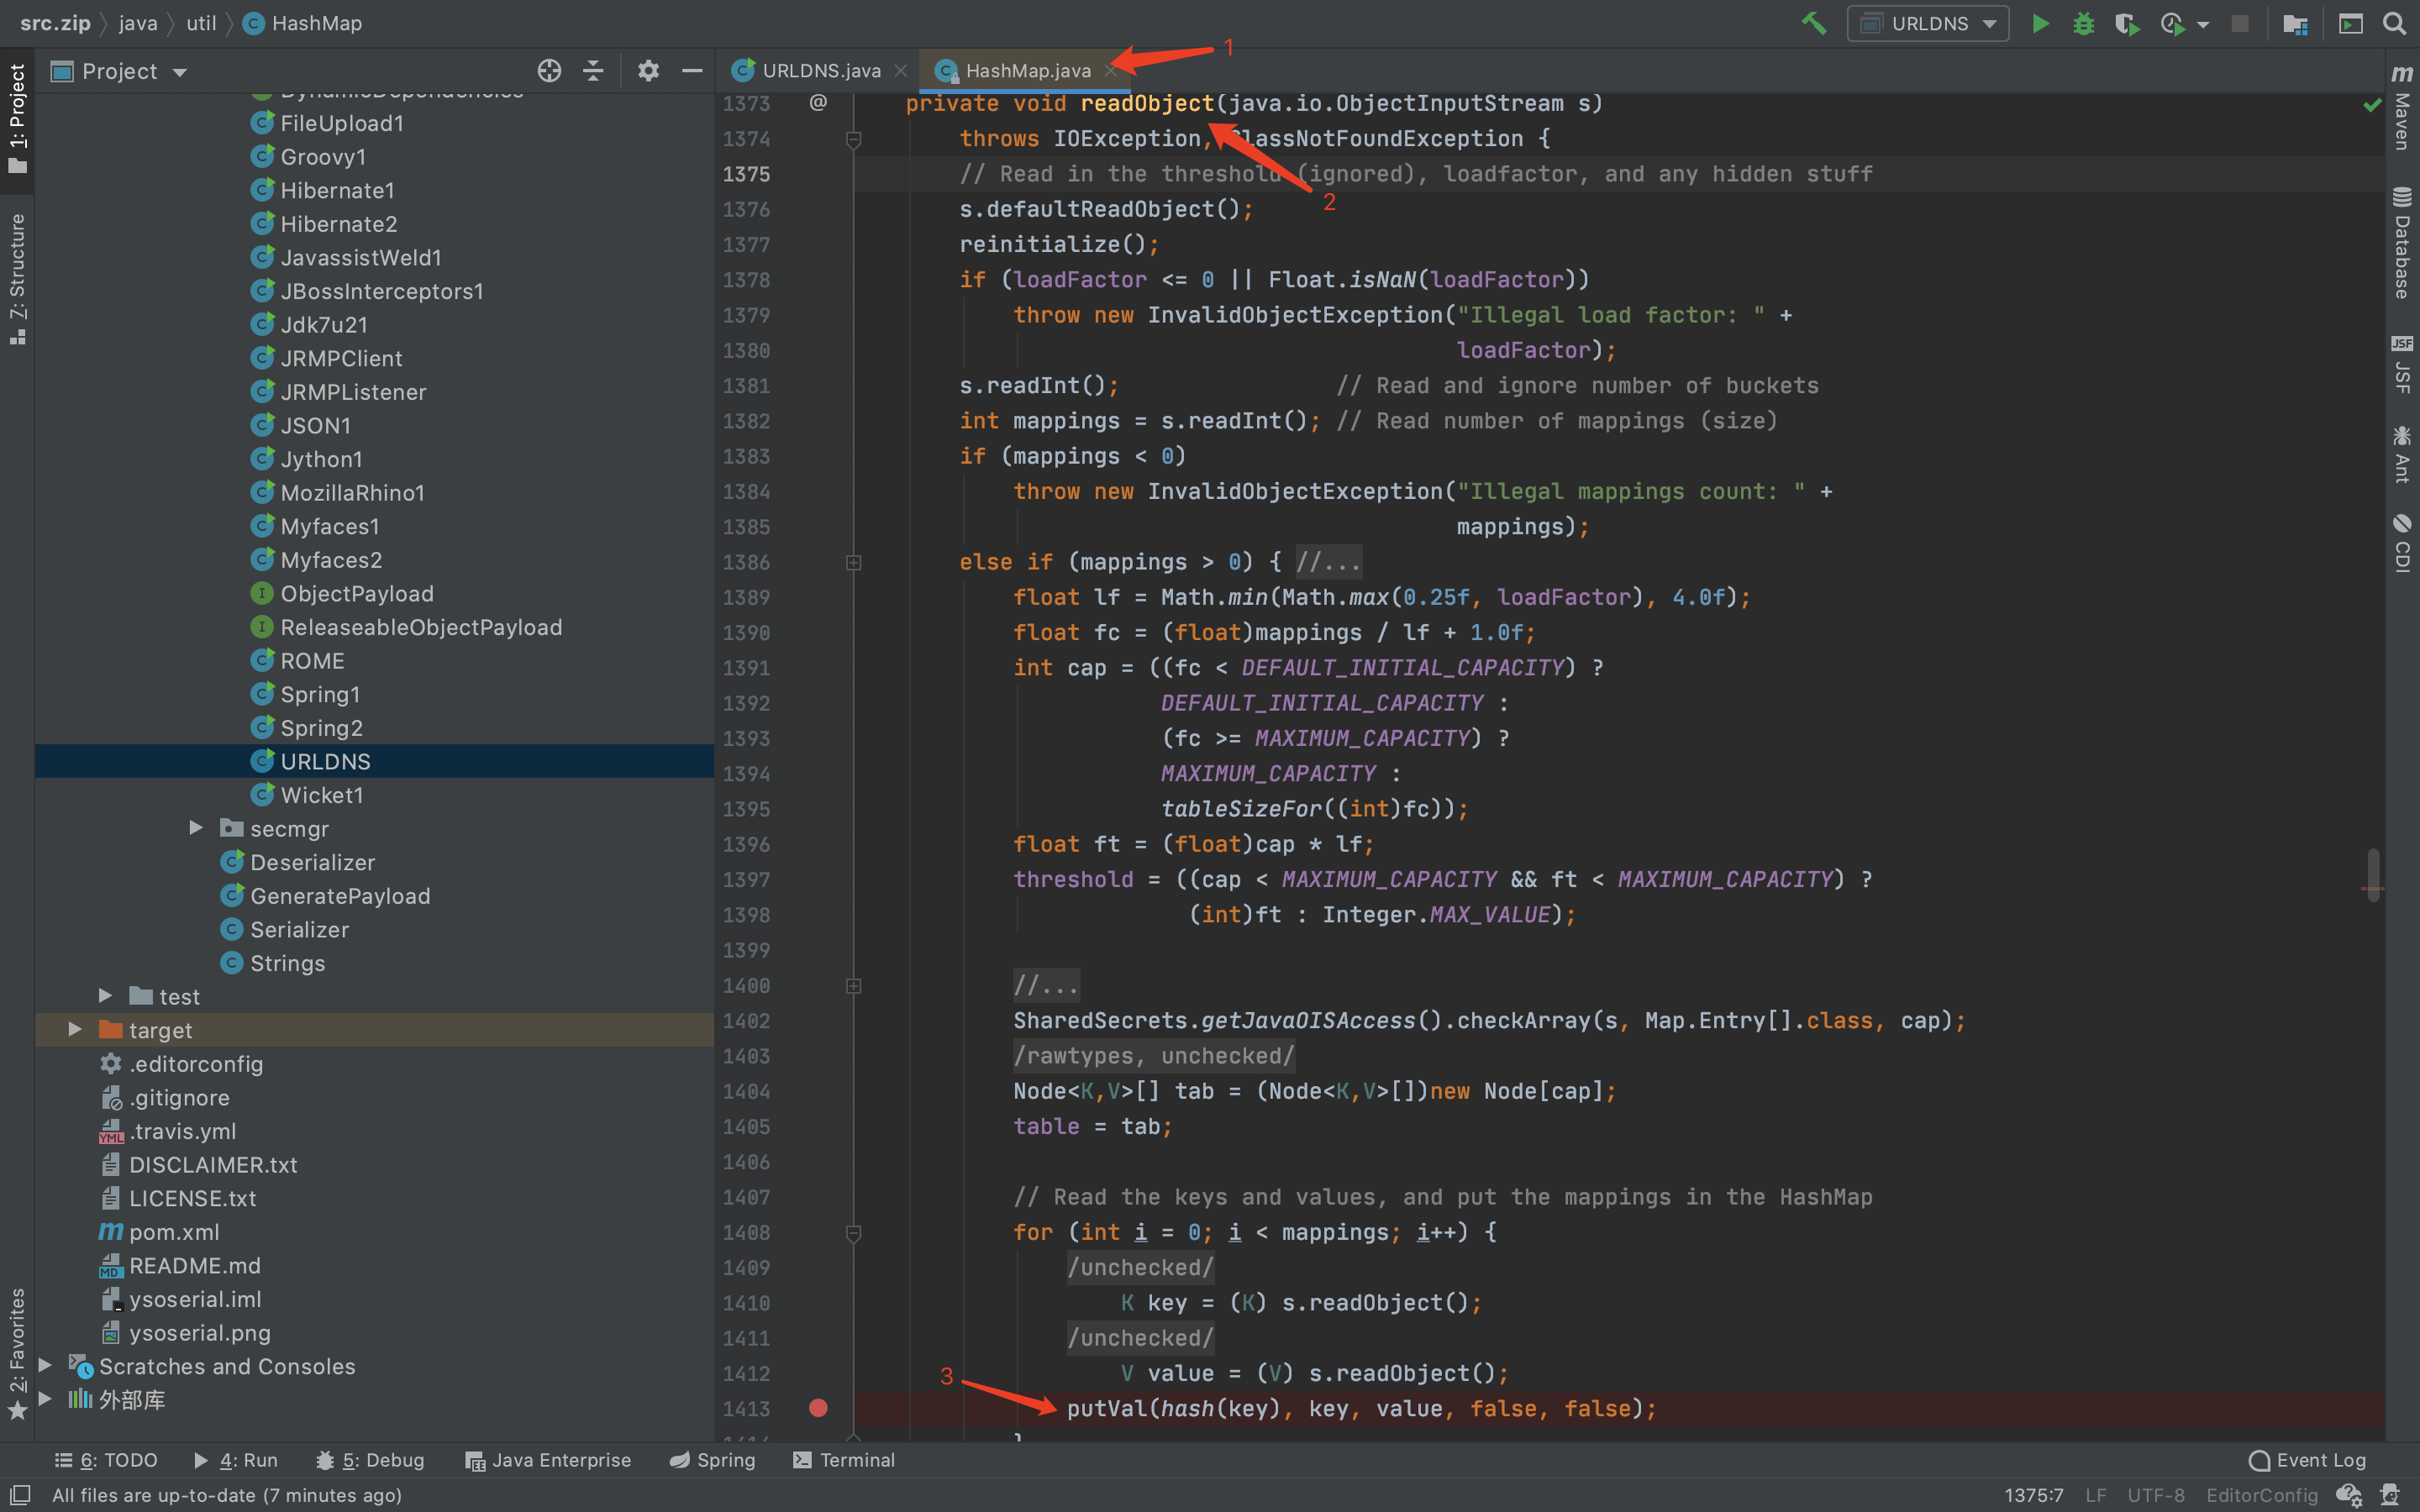The image size is (2420, 1512).
Task: Expand folded code on line 1400
Action: point(854,985)
